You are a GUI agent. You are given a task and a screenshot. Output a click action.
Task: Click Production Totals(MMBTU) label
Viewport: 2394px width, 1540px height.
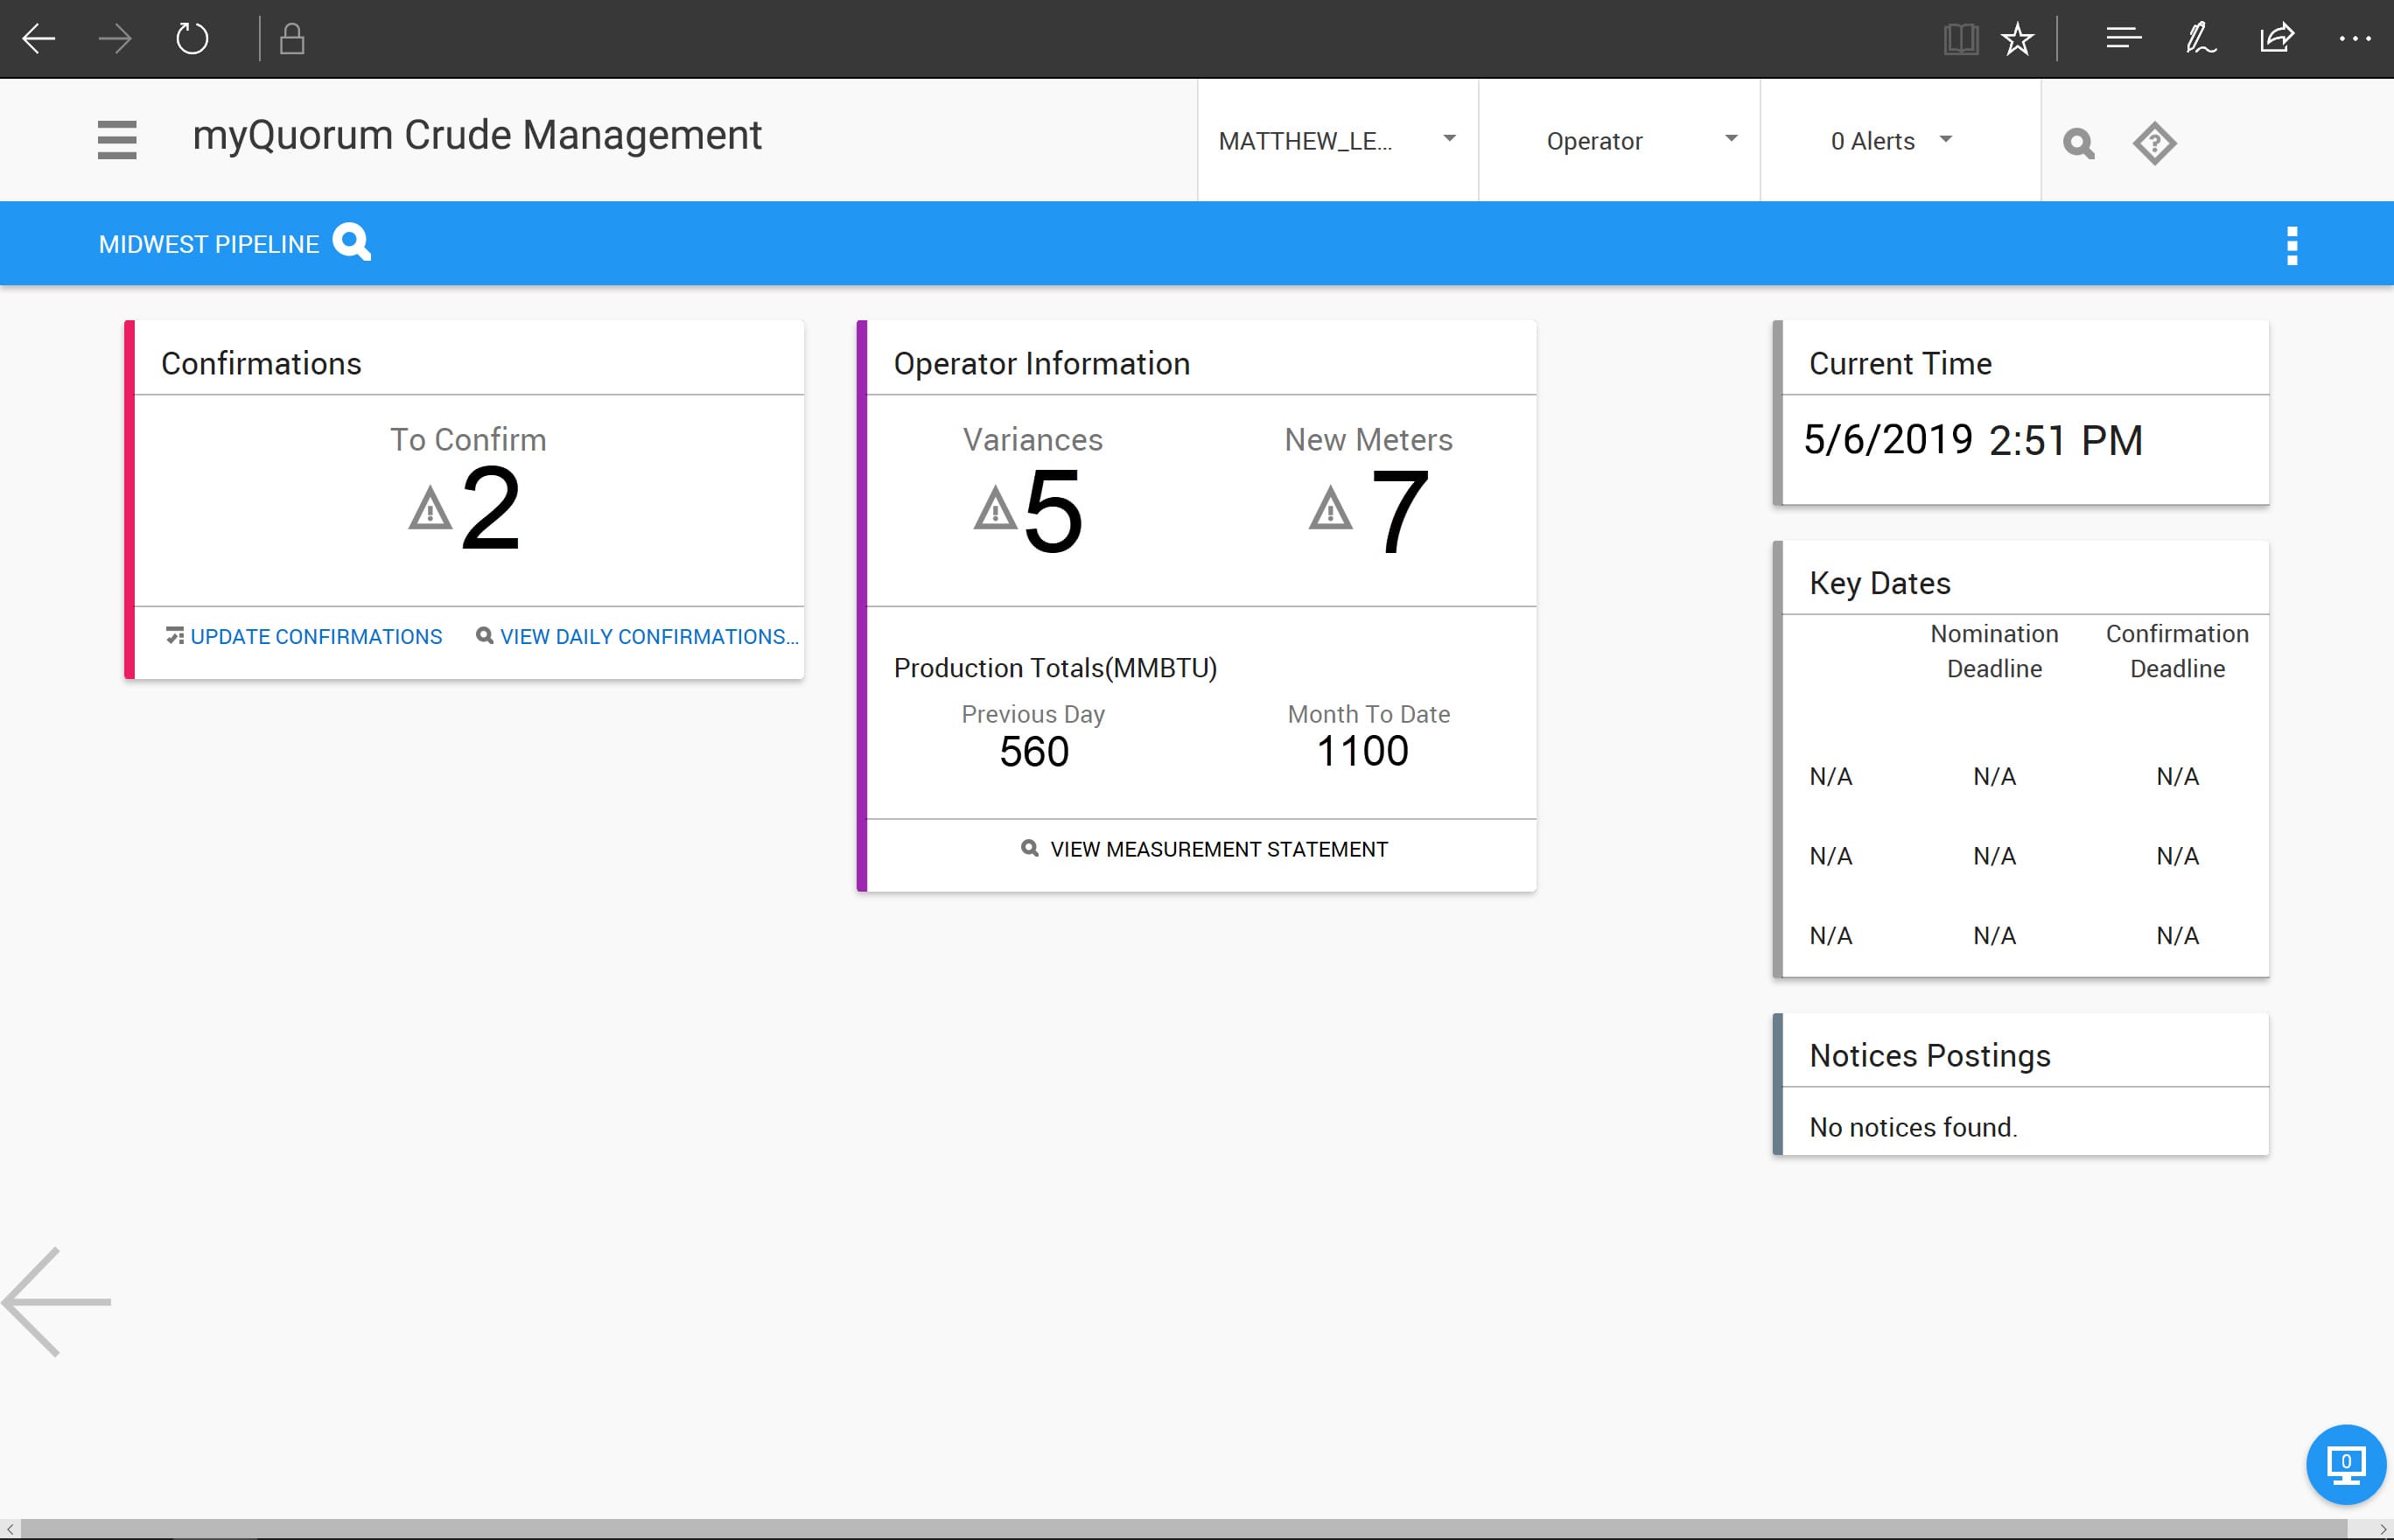(x=1055, y=668)
